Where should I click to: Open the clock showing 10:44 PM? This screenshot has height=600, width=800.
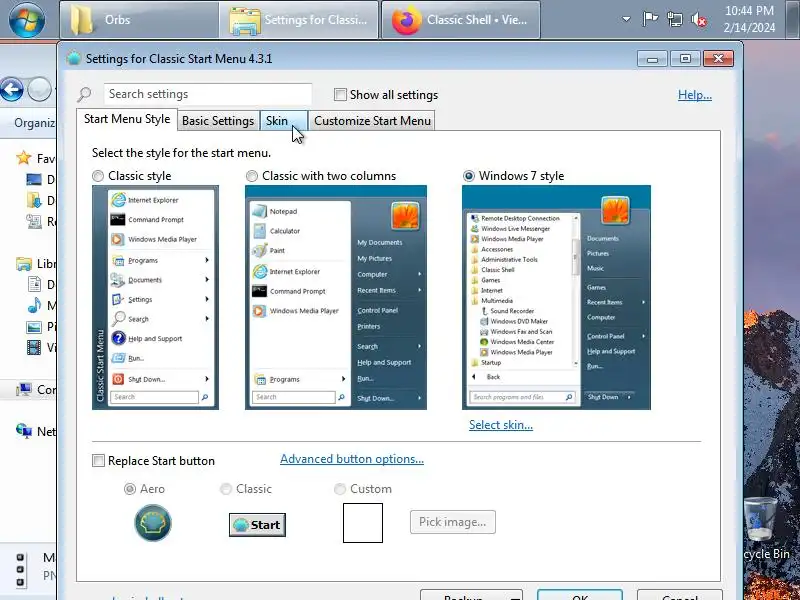click(x=749, y=19)
